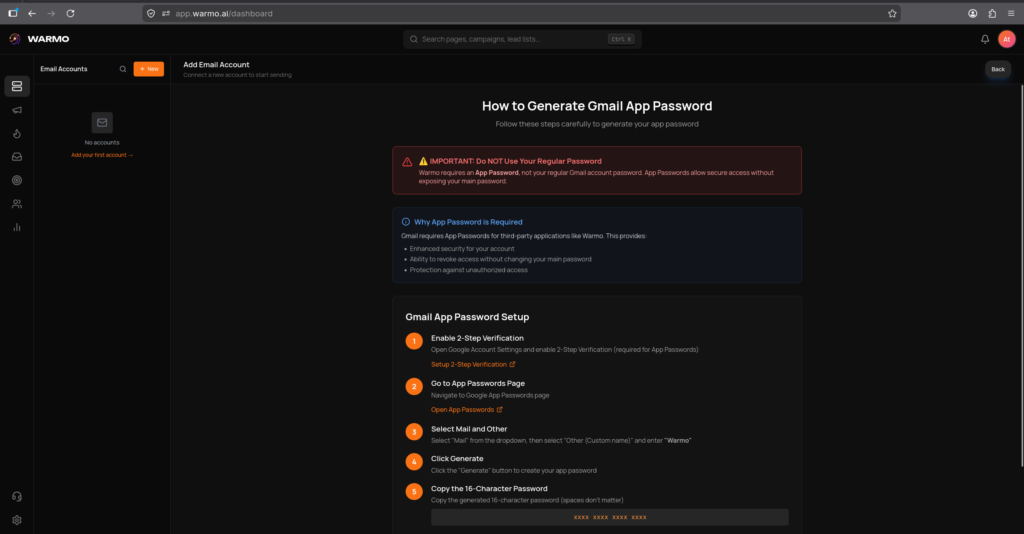Click the blue info circle icon
The image size is (1024, 534).
click(406, 222)
